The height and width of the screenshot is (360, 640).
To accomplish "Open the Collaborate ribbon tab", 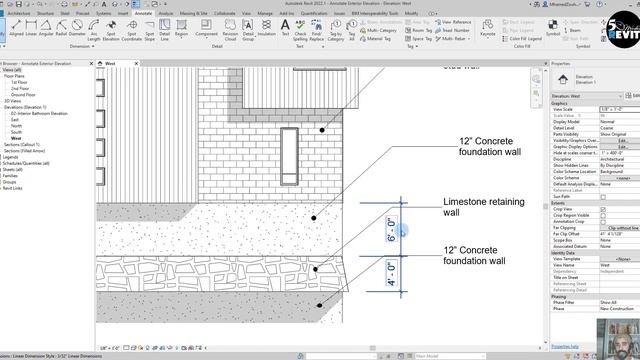I will pos(224,13).
